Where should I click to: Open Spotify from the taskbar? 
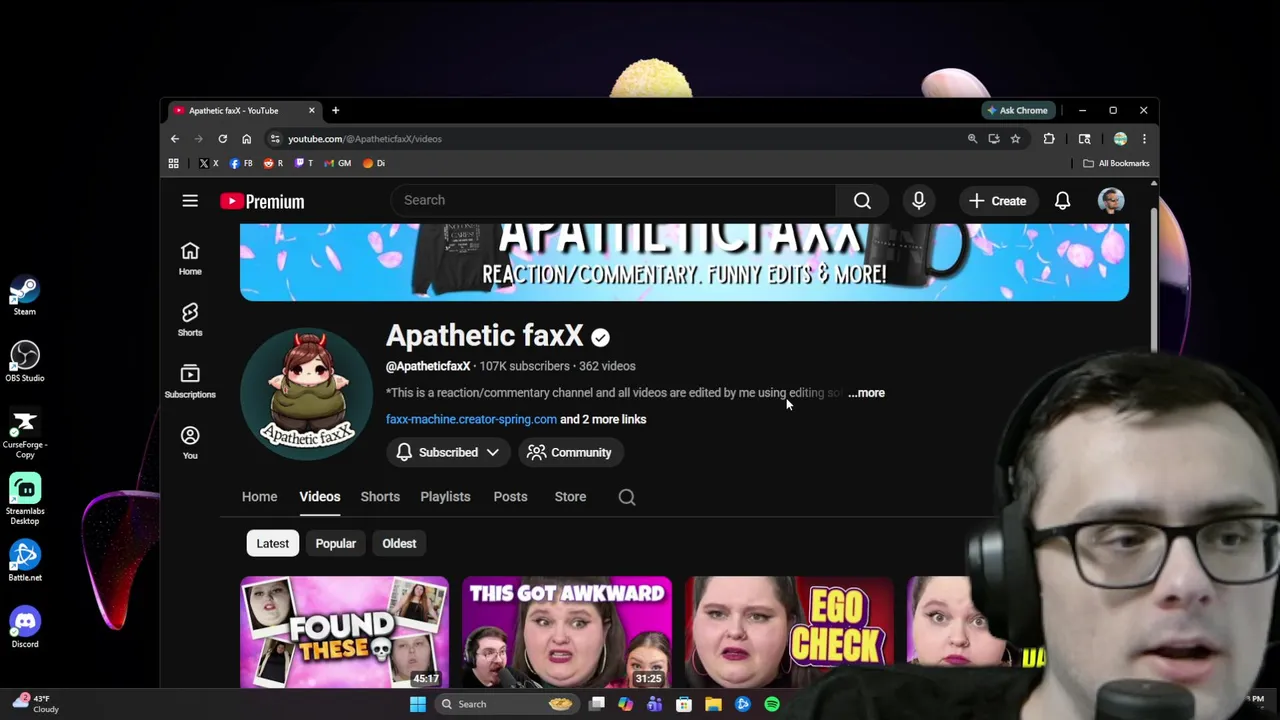[x=772, y=704]
